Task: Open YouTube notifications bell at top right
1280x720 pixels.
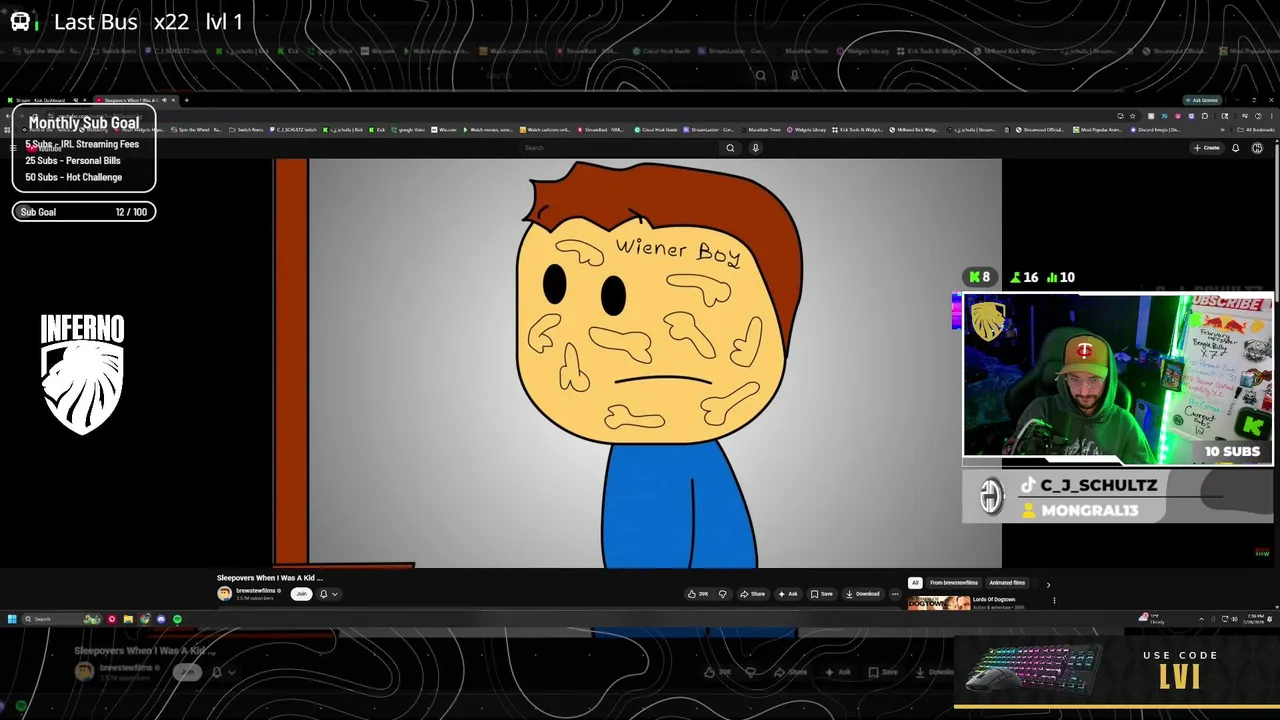Action: click(x=1236, y=148)
